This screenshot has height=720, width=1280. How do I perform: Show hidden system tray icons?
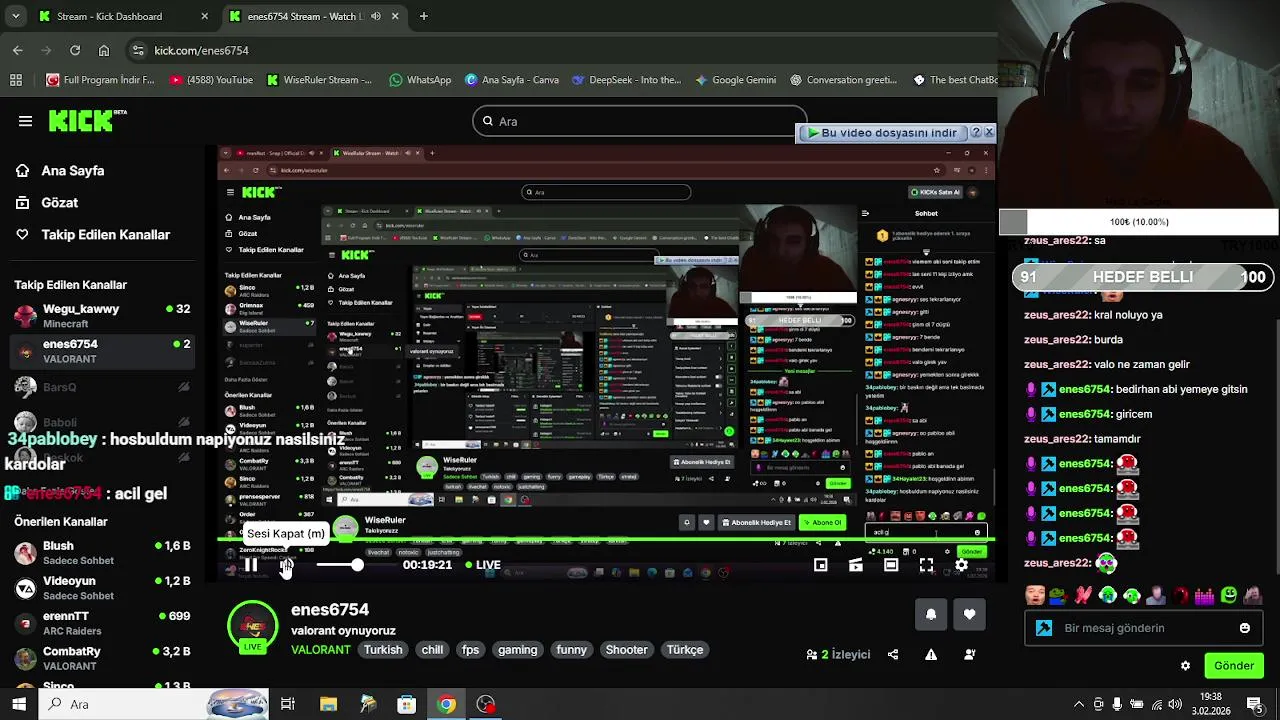point(1080,705)
